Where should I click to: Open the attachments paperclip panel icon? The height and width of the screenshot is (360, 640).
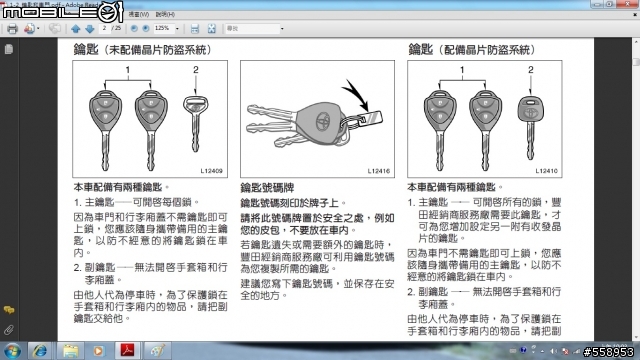[x=9, y=330]
